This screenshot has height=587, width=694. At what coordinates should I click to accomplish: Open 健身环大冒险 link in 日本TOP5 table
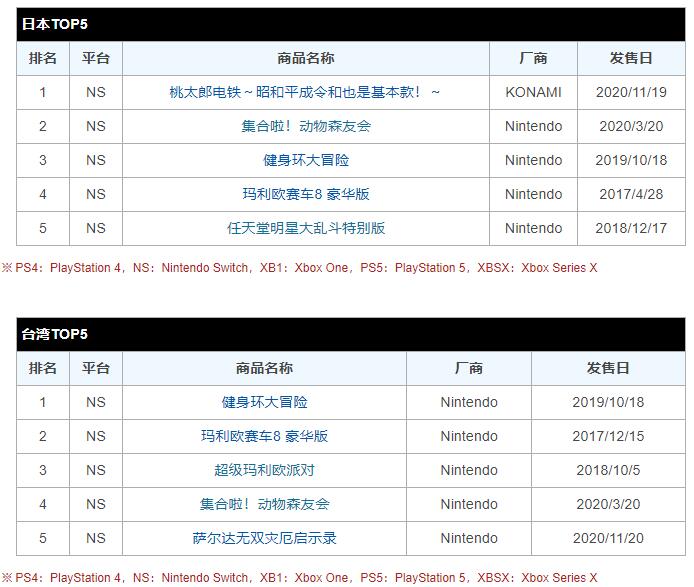click(x=306, y=160)
